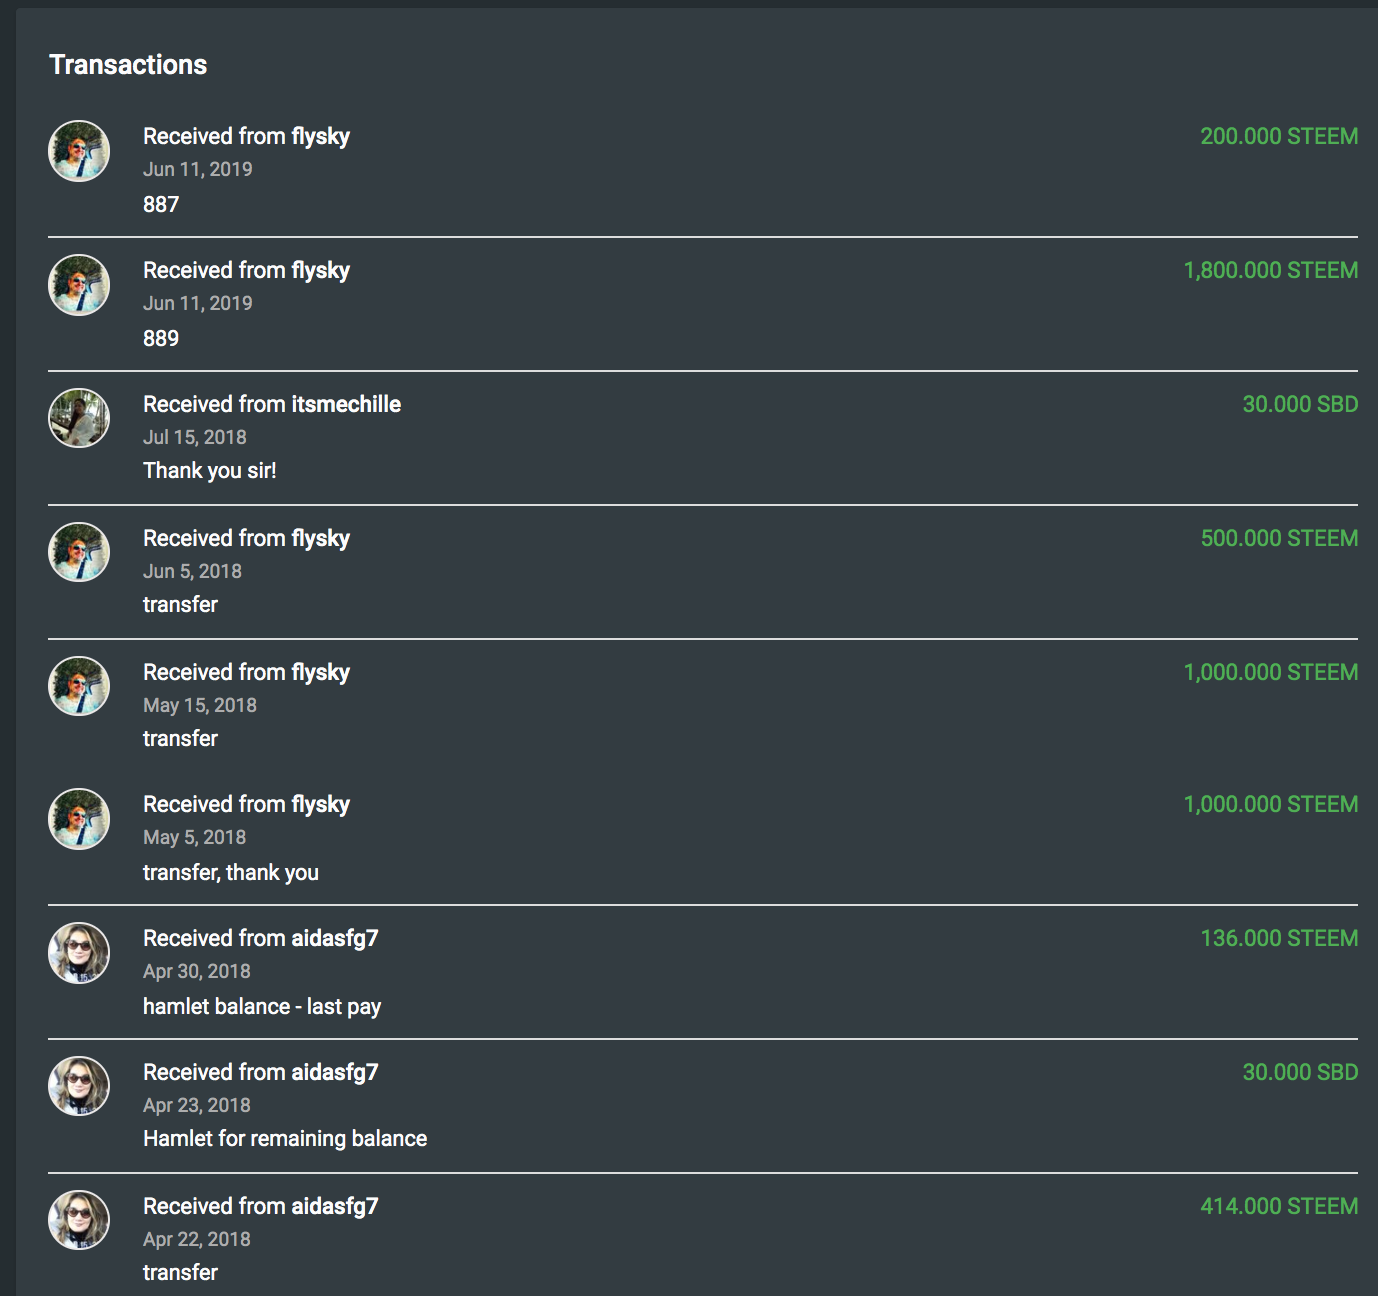The width and height of the screenshot is (1378, 1296).
Task: Click the 1,800.000 STEEM amount
Action: click(x=1270, y=271)
